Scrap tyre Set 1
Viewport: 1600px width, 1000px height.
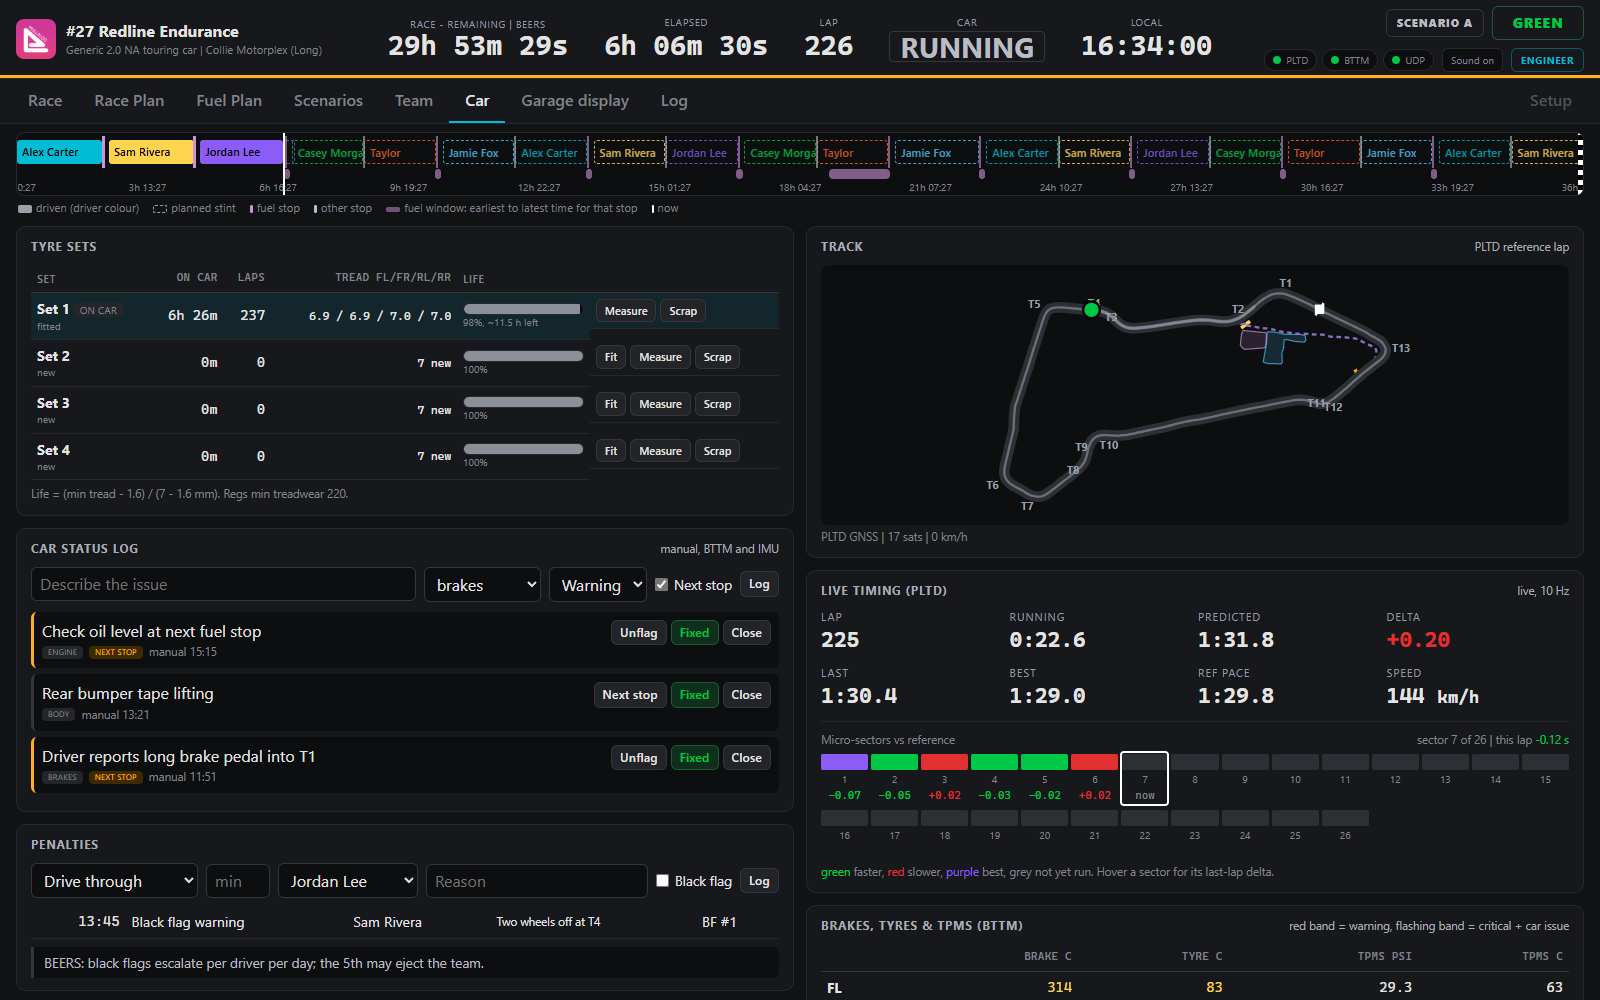(x=683, y=311)
